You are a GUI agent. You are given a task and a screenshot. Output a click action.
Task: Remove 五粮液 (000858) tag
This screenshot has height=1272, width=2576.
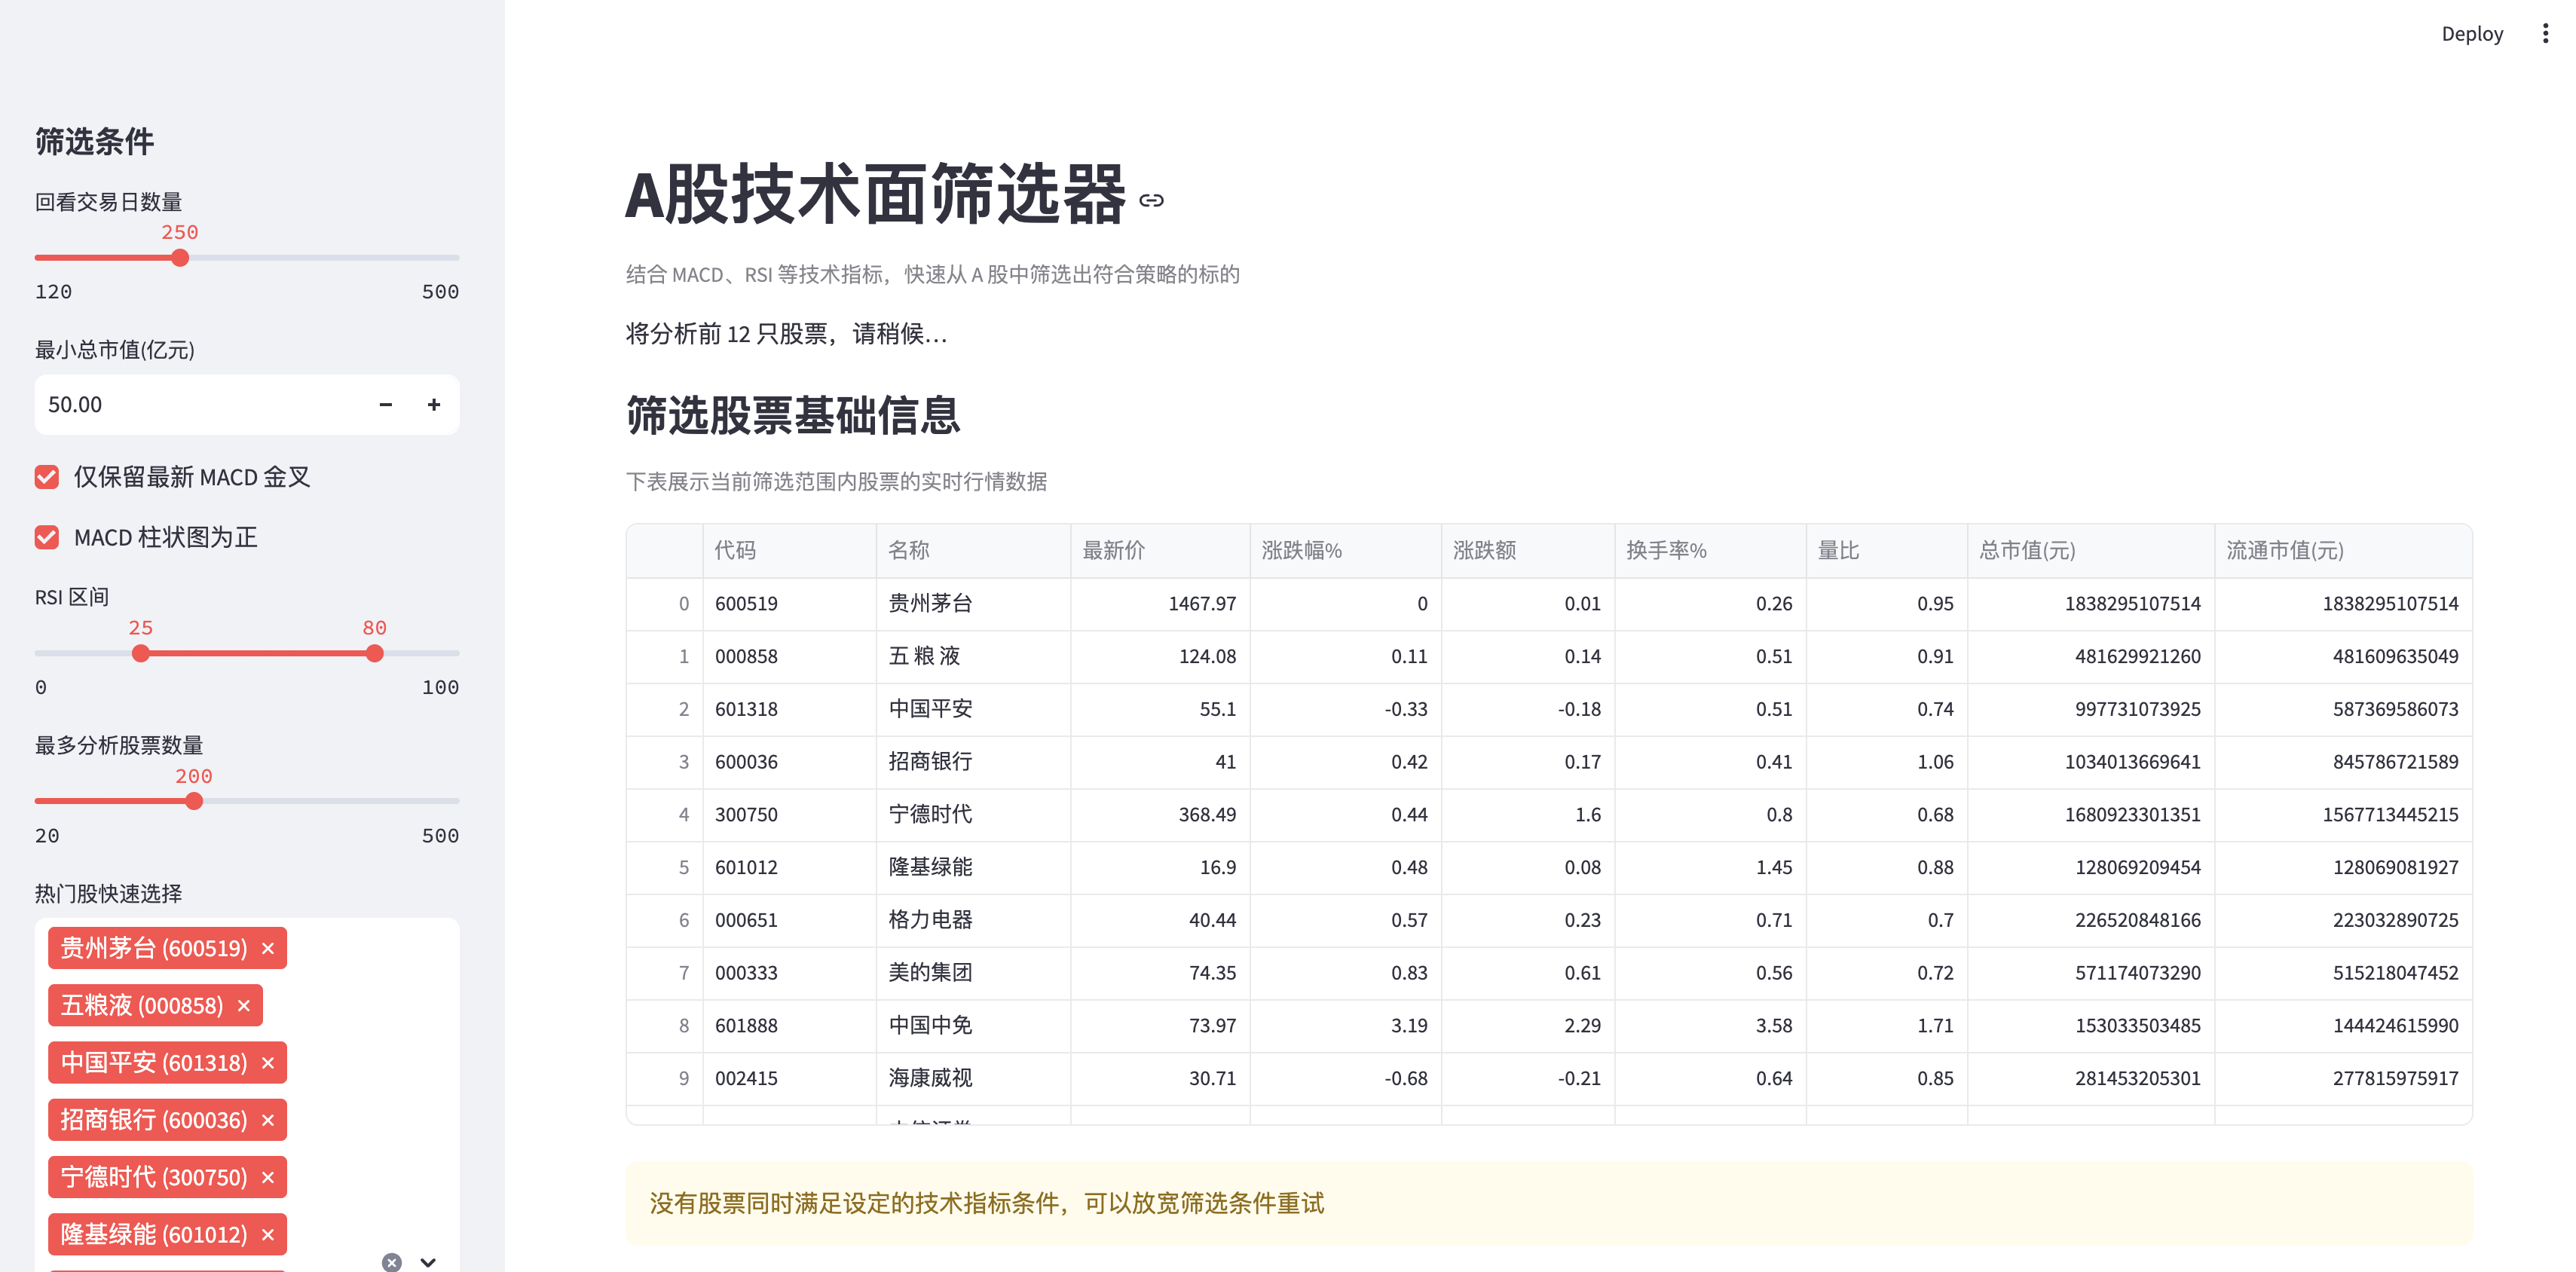coord(244,1006)
